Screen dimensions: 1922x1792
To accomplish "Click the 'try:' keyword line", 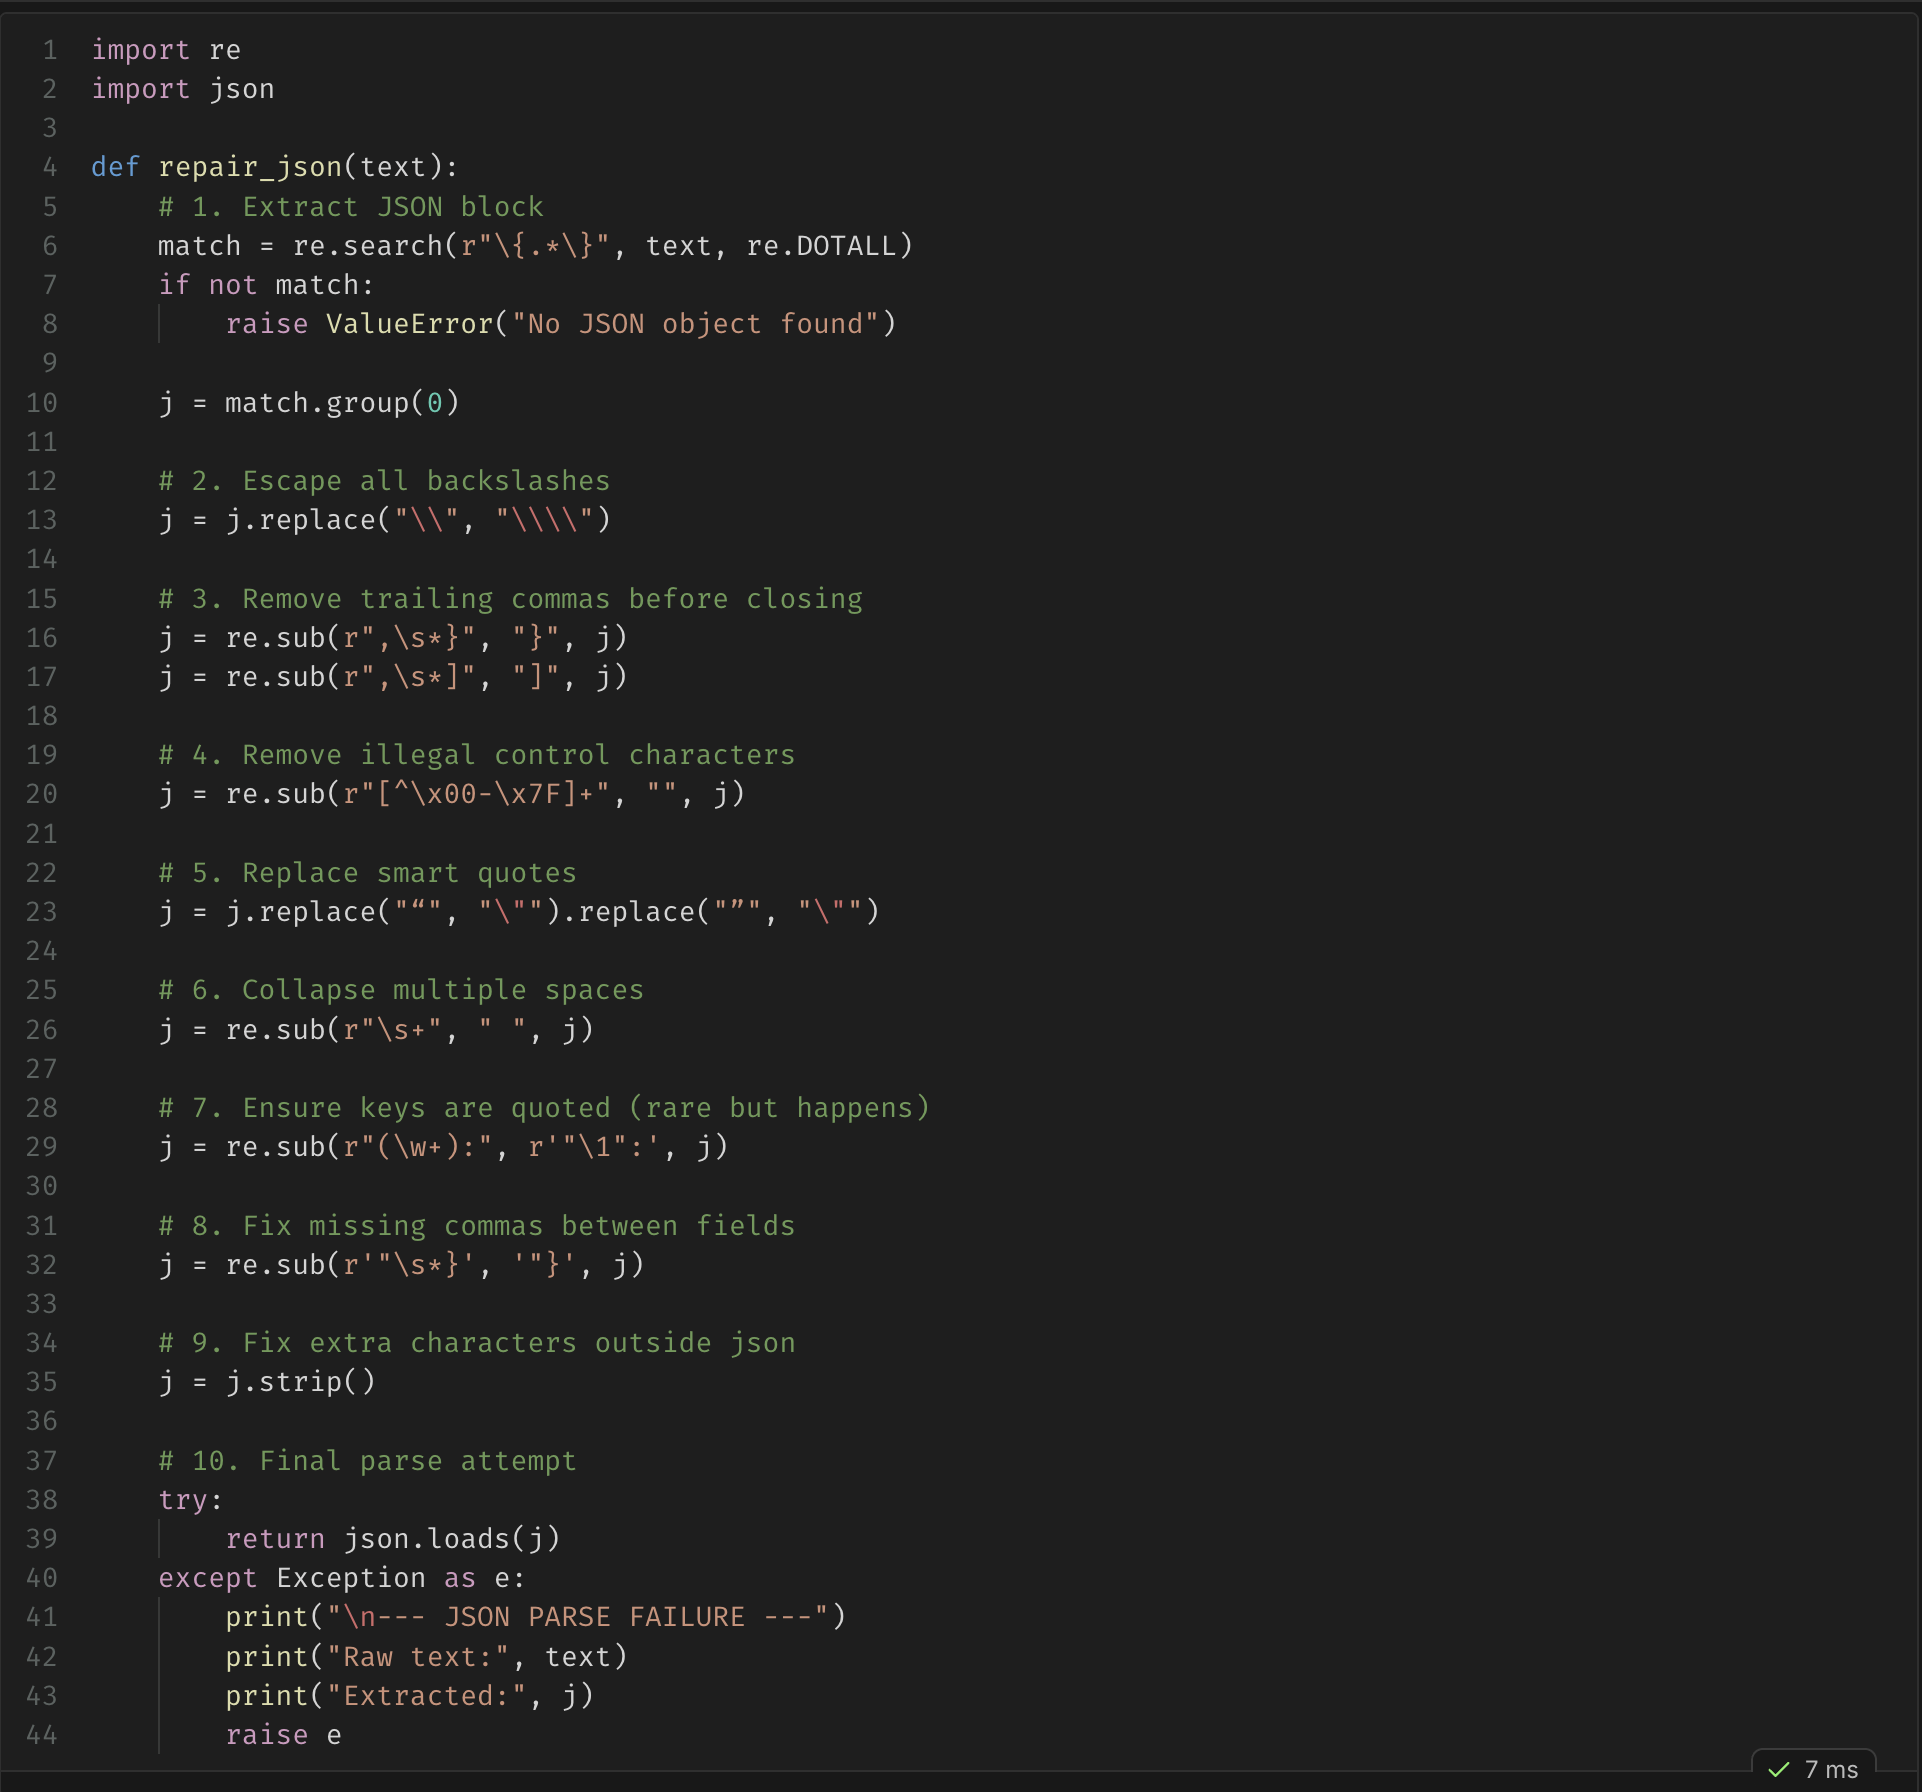I will (x=191, y=1500).
